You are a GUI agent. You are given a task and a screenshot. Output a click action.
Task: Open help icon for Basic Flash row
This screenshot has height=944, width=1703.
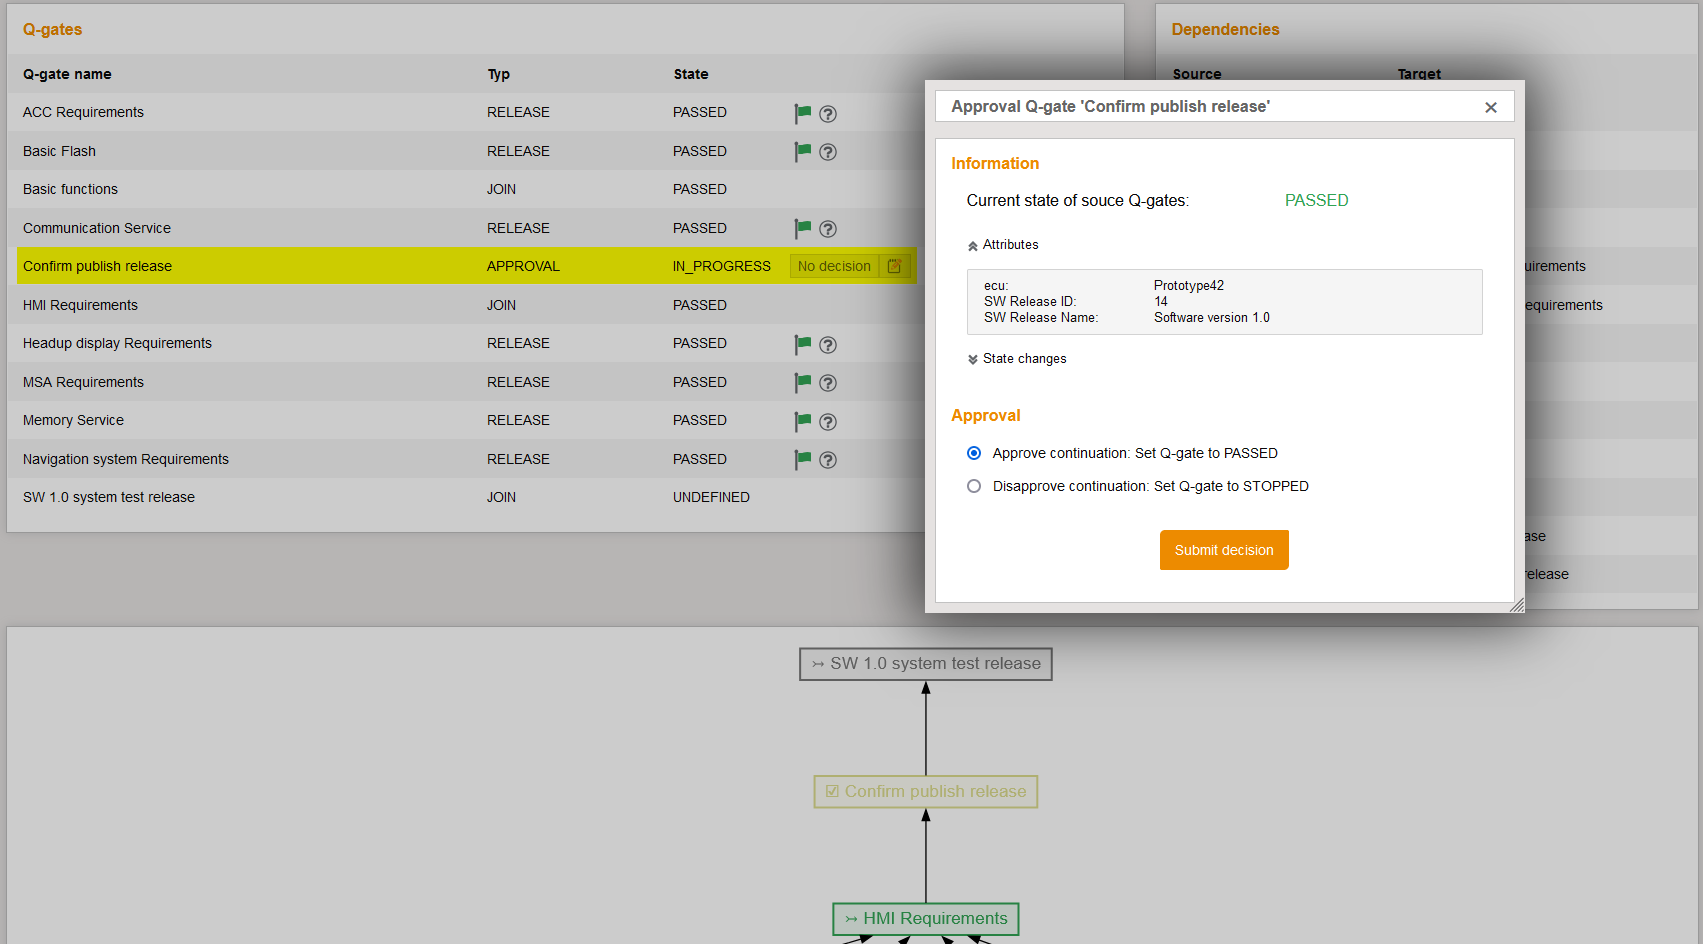(x=828, y=152)
